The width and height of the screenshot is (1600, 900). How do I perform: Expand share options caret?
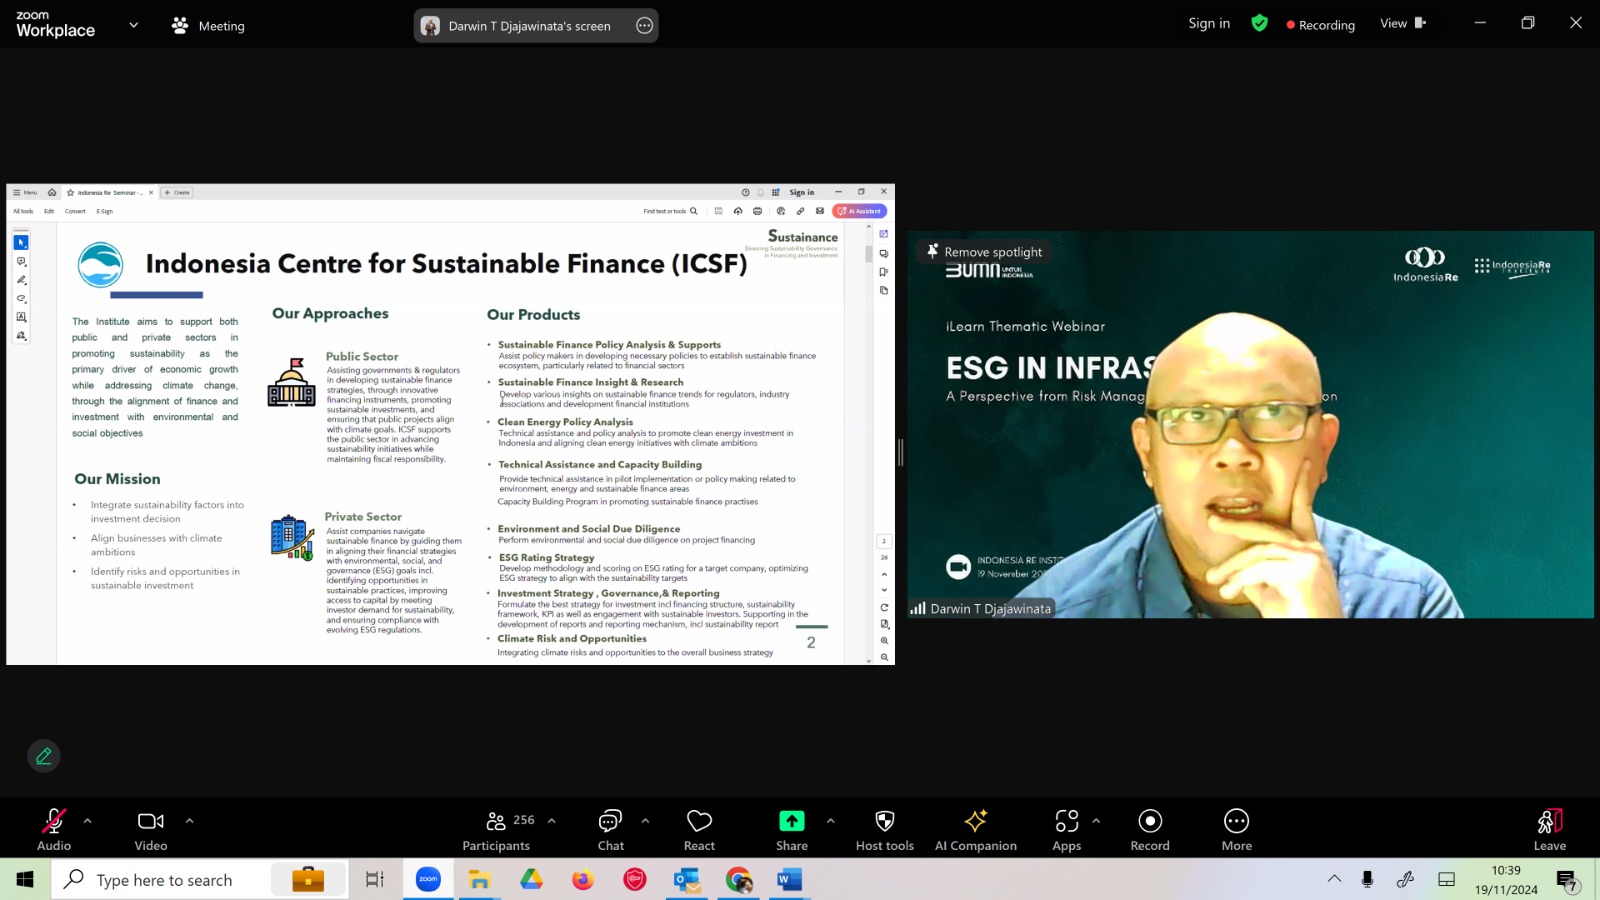(x=830, y=821)
